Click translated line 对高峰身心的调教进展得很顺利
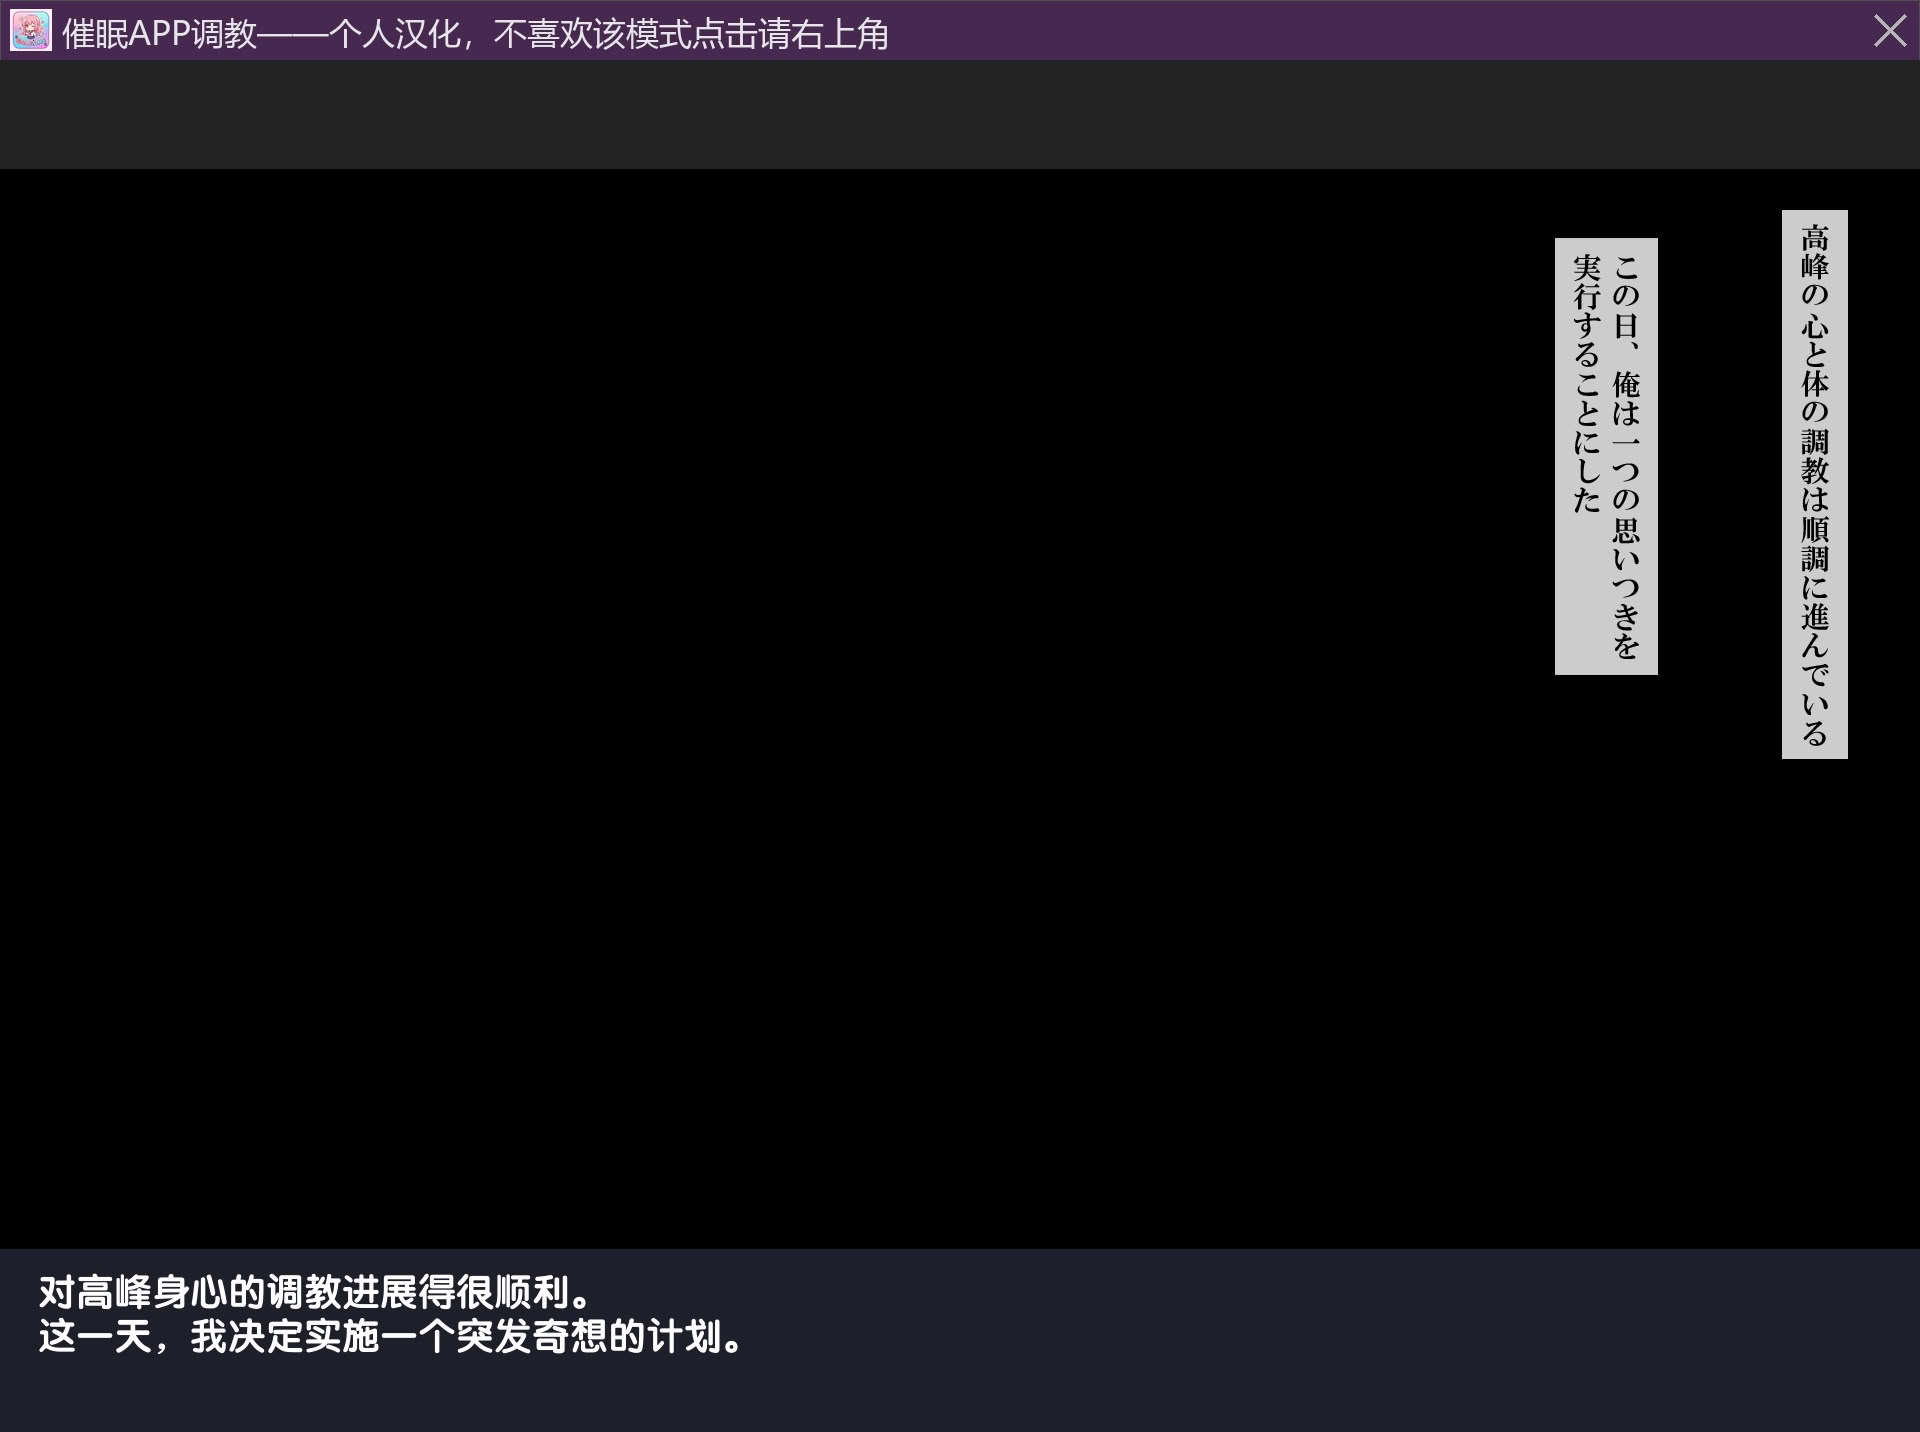1920x1432 pixels. click(316, 1292)
